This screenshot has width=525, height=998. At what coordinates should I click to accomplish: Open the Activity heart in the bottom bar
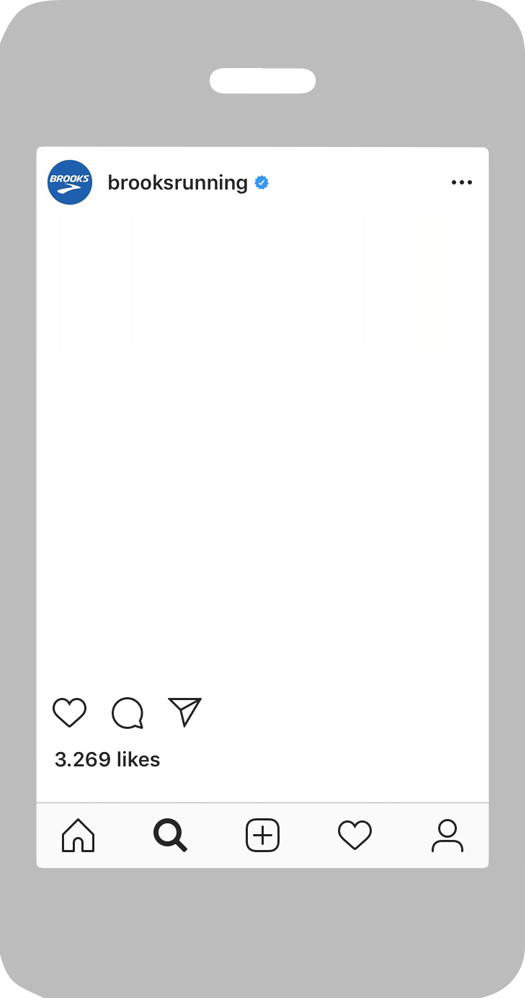(x=354, y=835)
